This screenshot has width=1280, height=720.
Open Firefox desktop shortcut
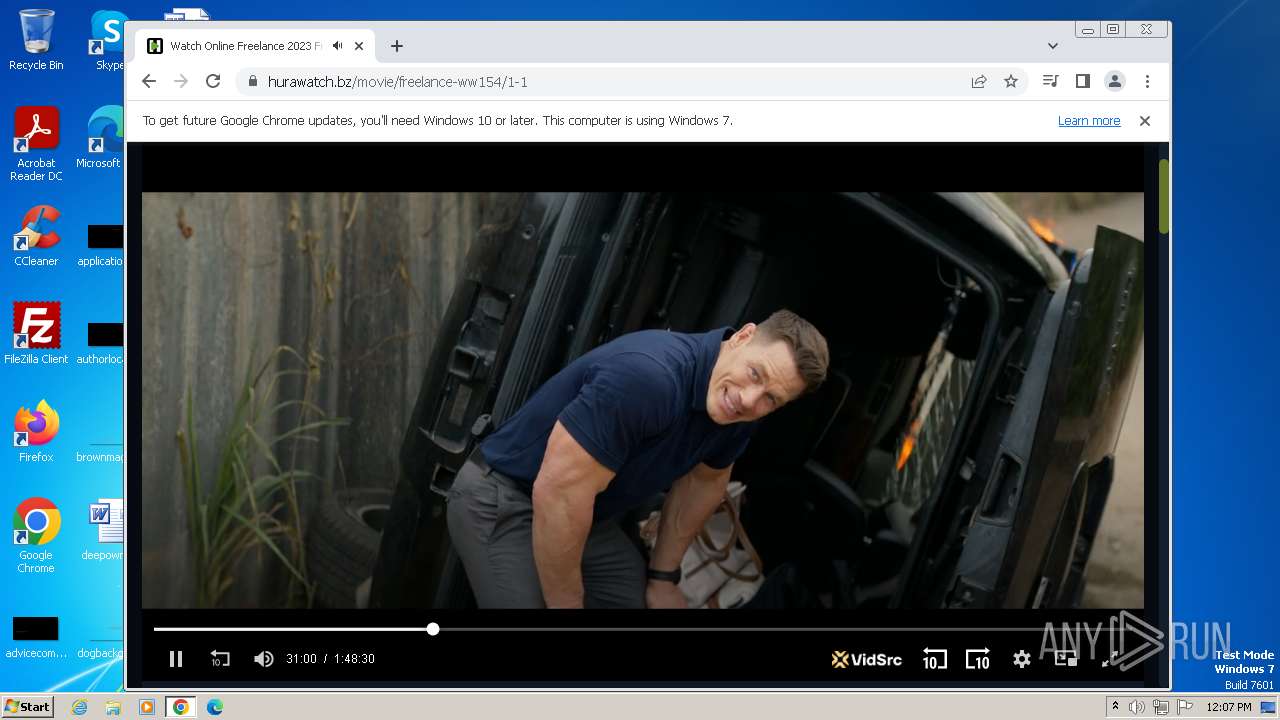tap(36, 432)
